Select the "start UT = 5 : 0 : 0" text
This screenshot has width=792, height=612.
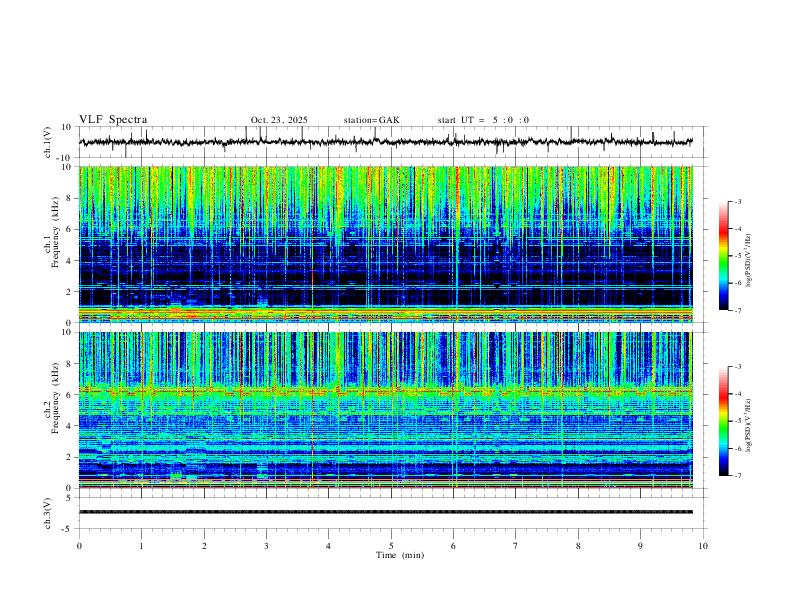[483, 120]
